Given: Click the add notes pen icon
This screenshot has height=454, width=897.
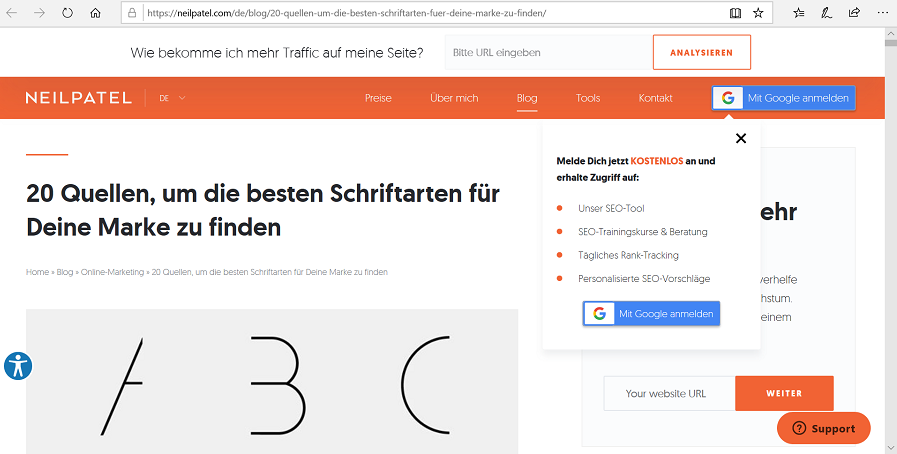Looking at the screenshot, I should tap(826, 13).
